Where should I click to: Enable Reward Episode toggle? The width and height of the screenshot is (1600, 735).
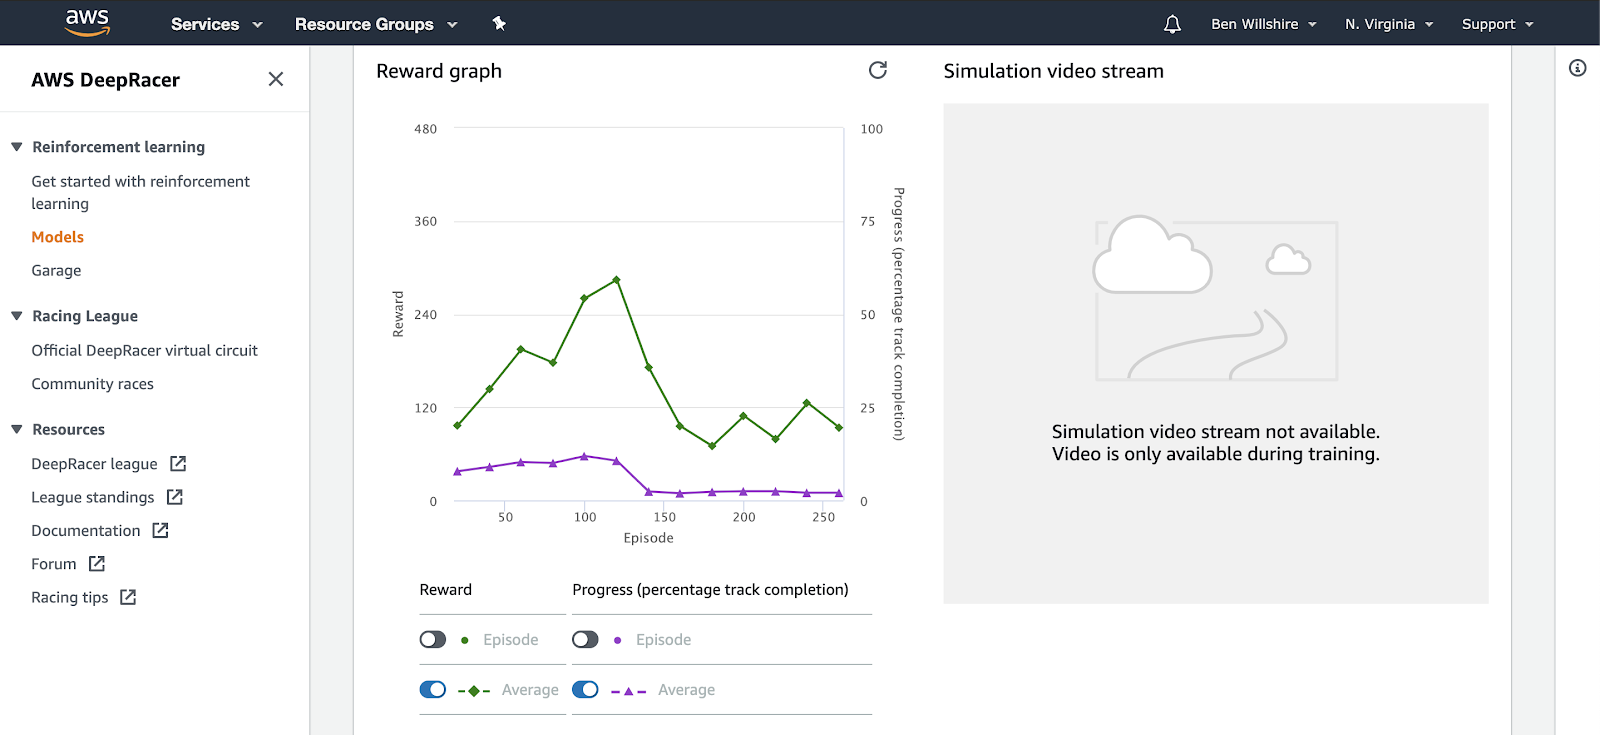tap(433, 639)
